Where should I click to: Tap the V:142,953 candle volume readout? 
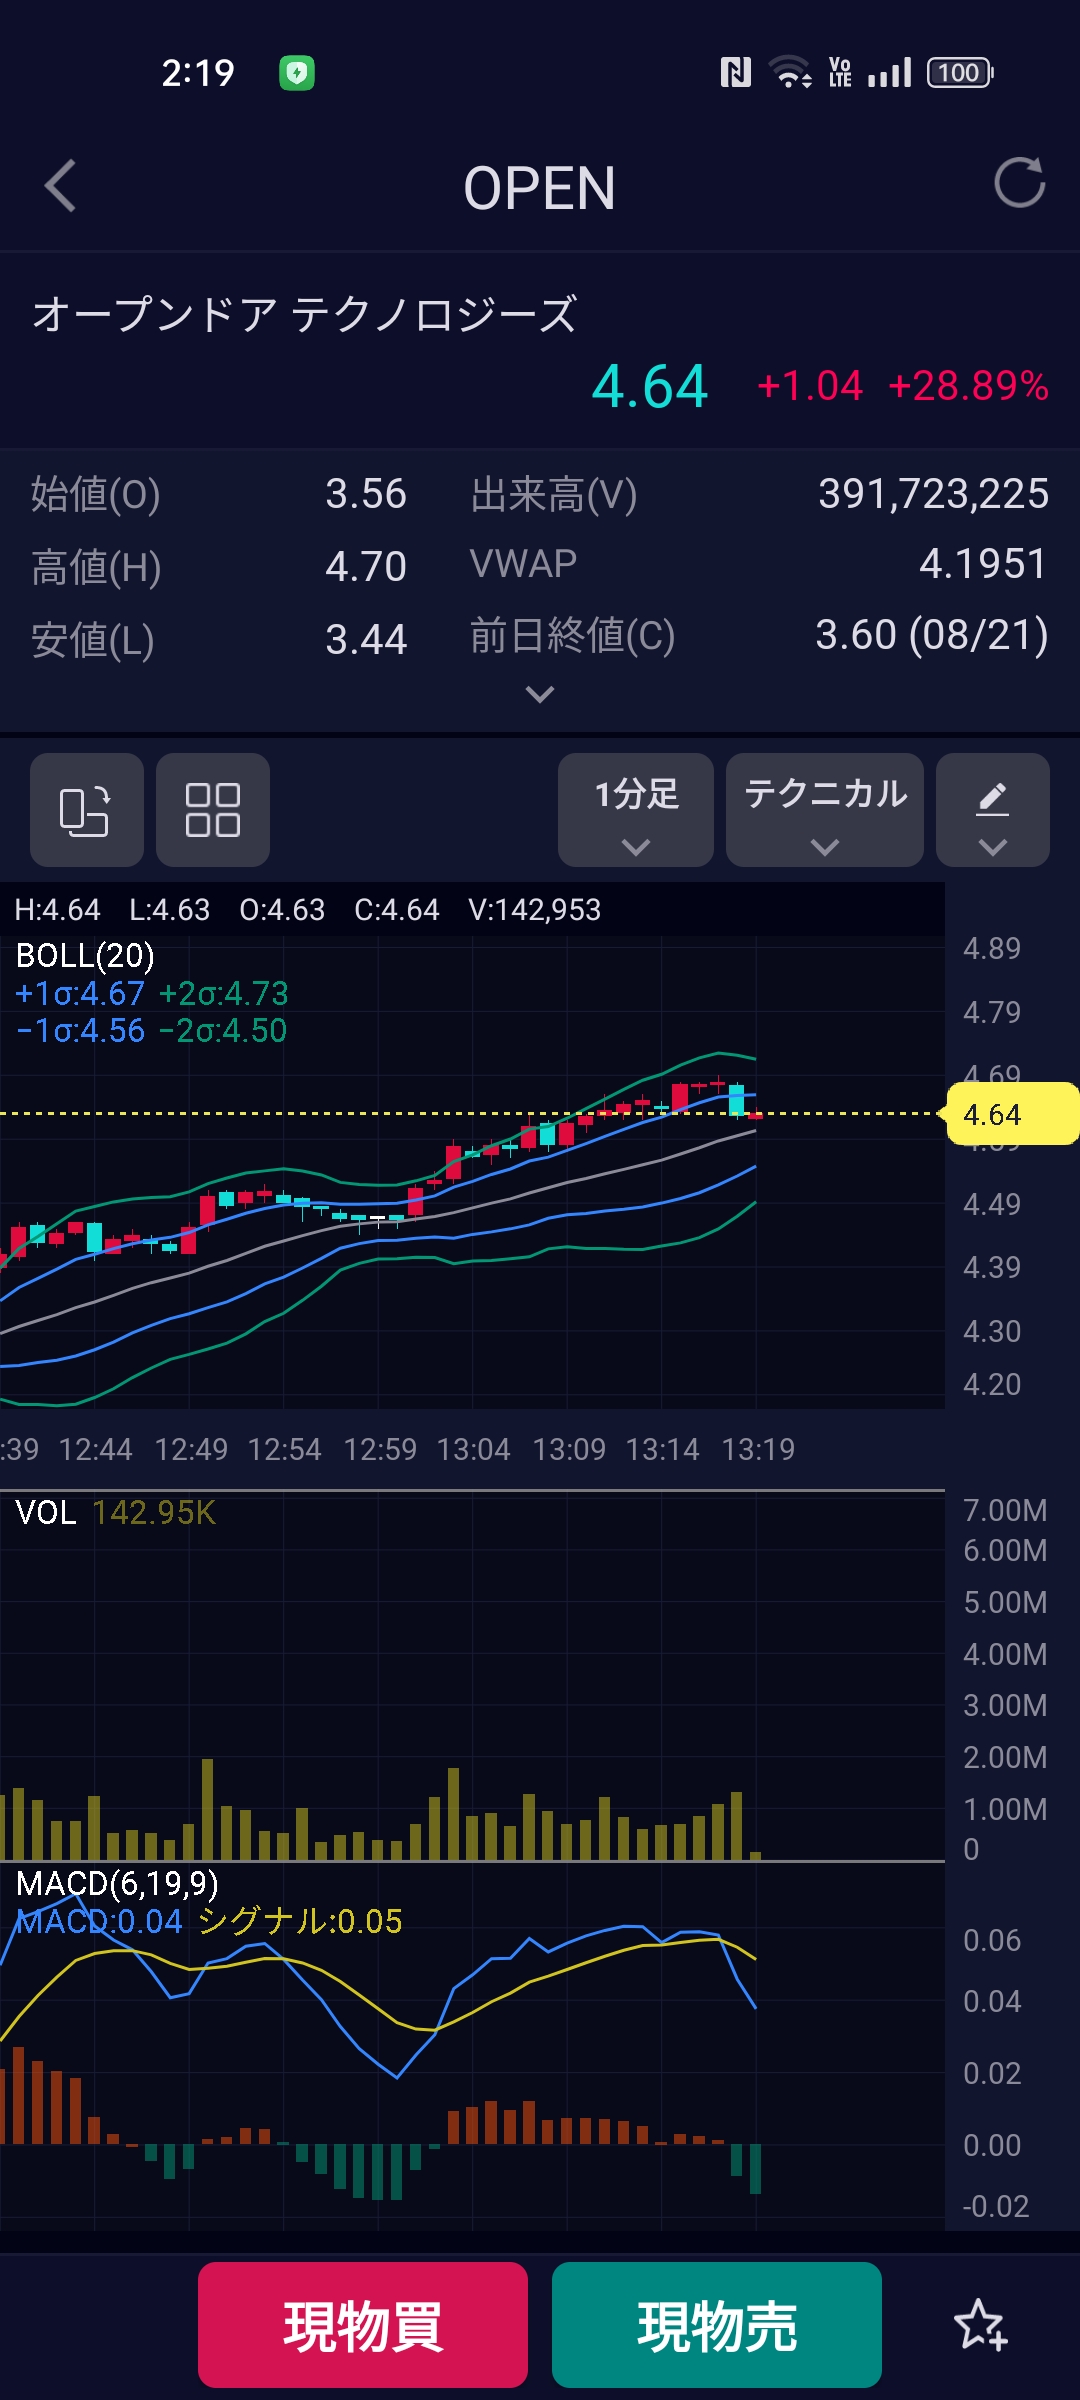point(535,909)
